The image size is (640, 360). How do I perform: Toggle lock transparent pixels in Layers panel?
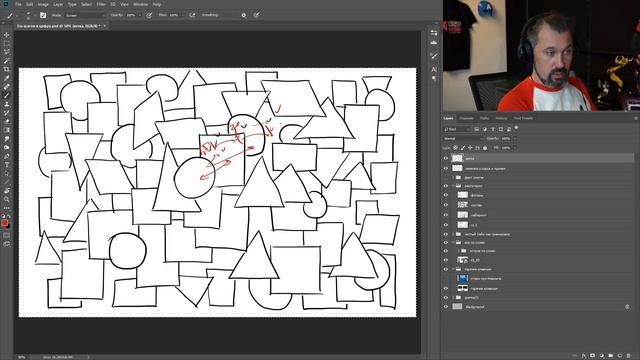(x=456, y=148)
